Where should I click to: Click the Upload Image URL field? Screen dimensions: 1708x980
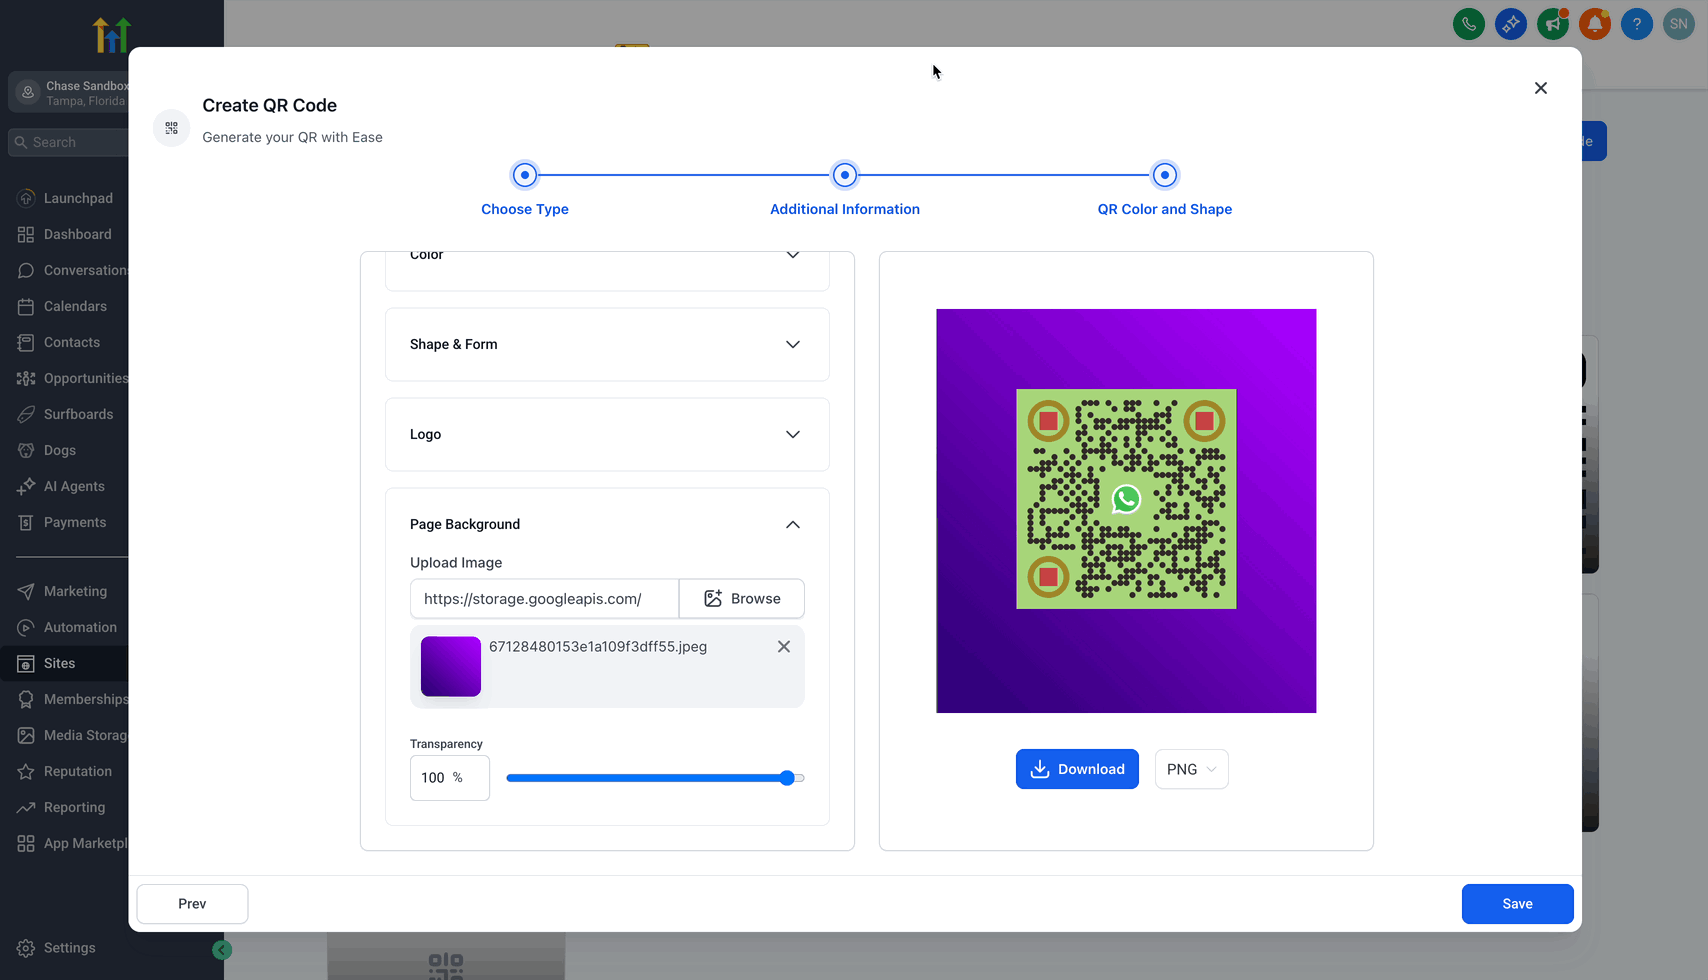545,599
